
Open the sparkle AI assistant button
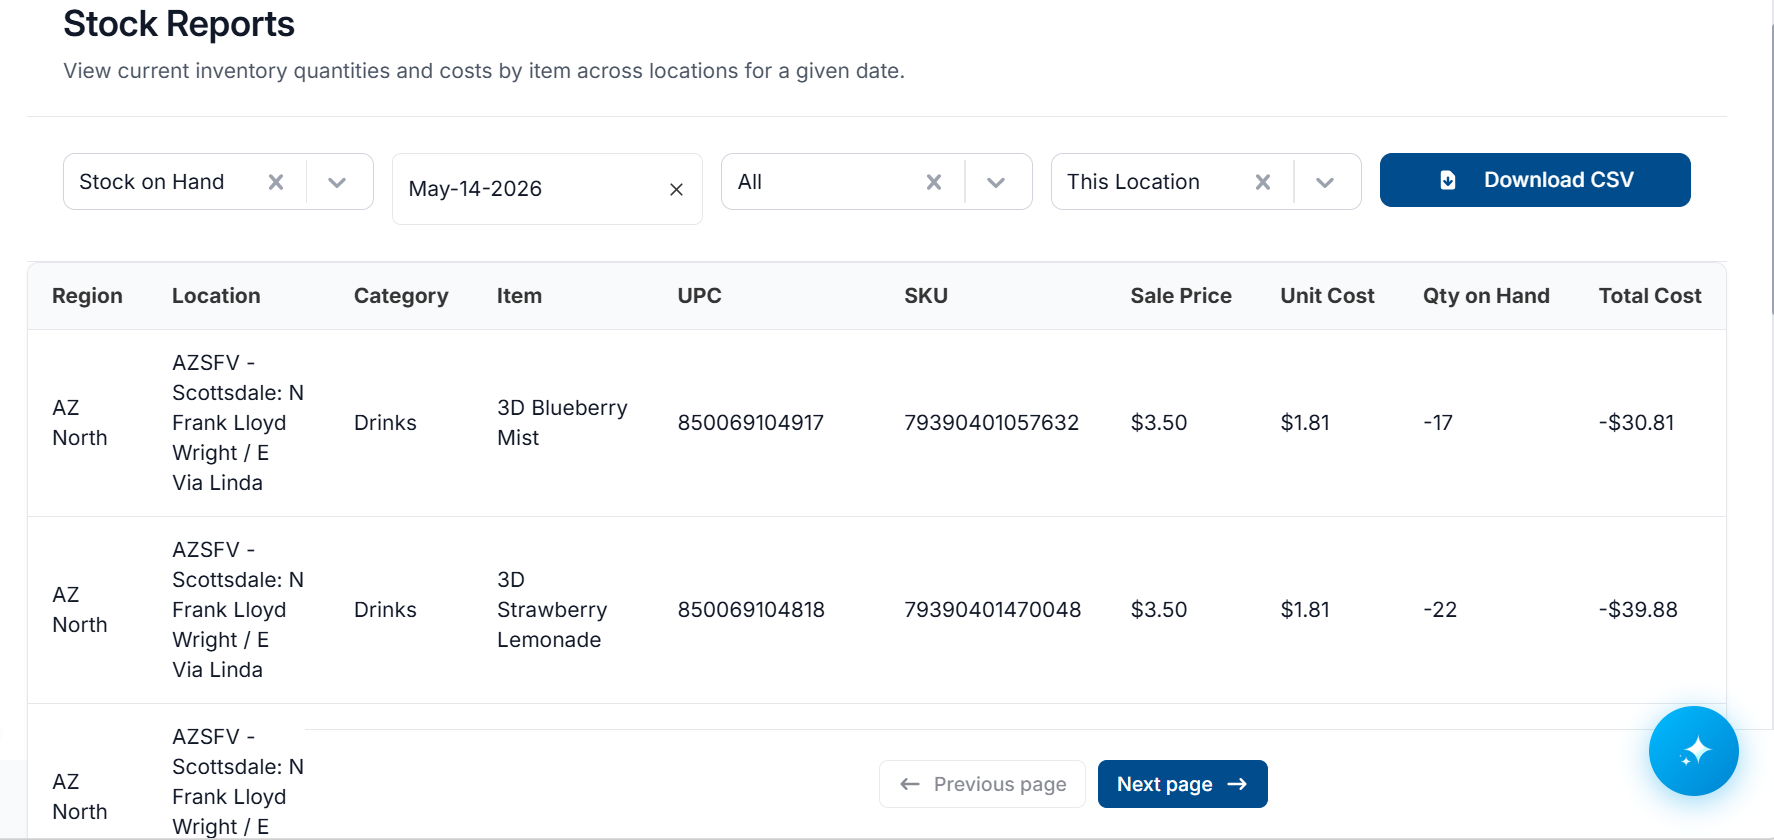point(1693,751)
